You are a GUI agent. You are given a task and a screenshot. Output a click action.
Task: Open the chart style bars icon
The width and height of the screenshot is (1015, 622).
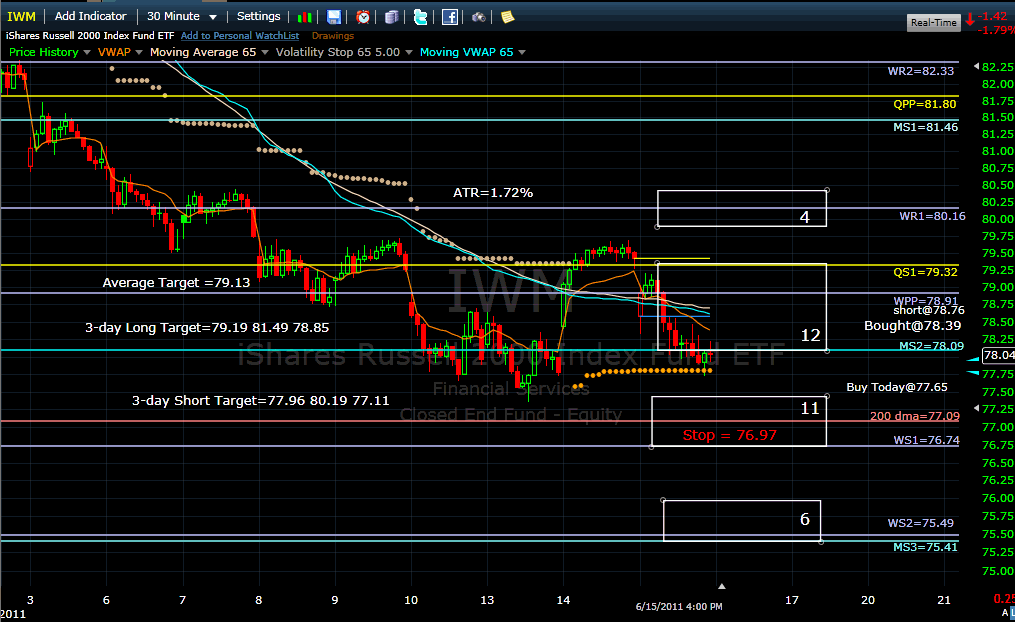click(304, 17)
